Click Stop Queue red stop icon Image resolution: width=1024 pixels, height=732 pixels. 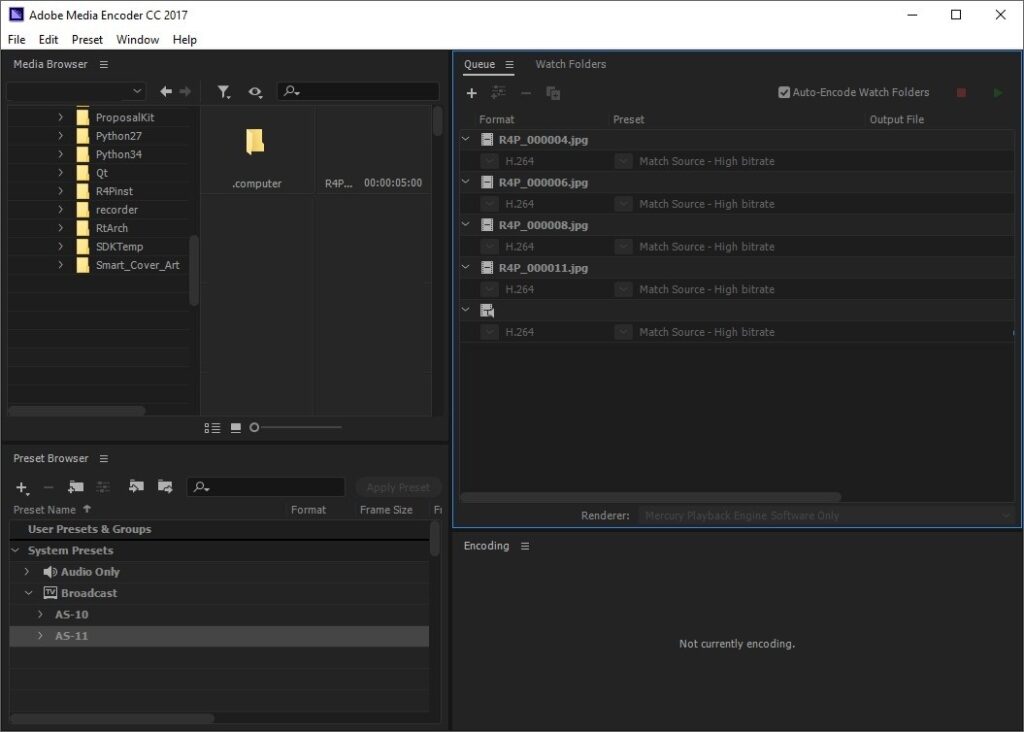[x=961, y=92]
